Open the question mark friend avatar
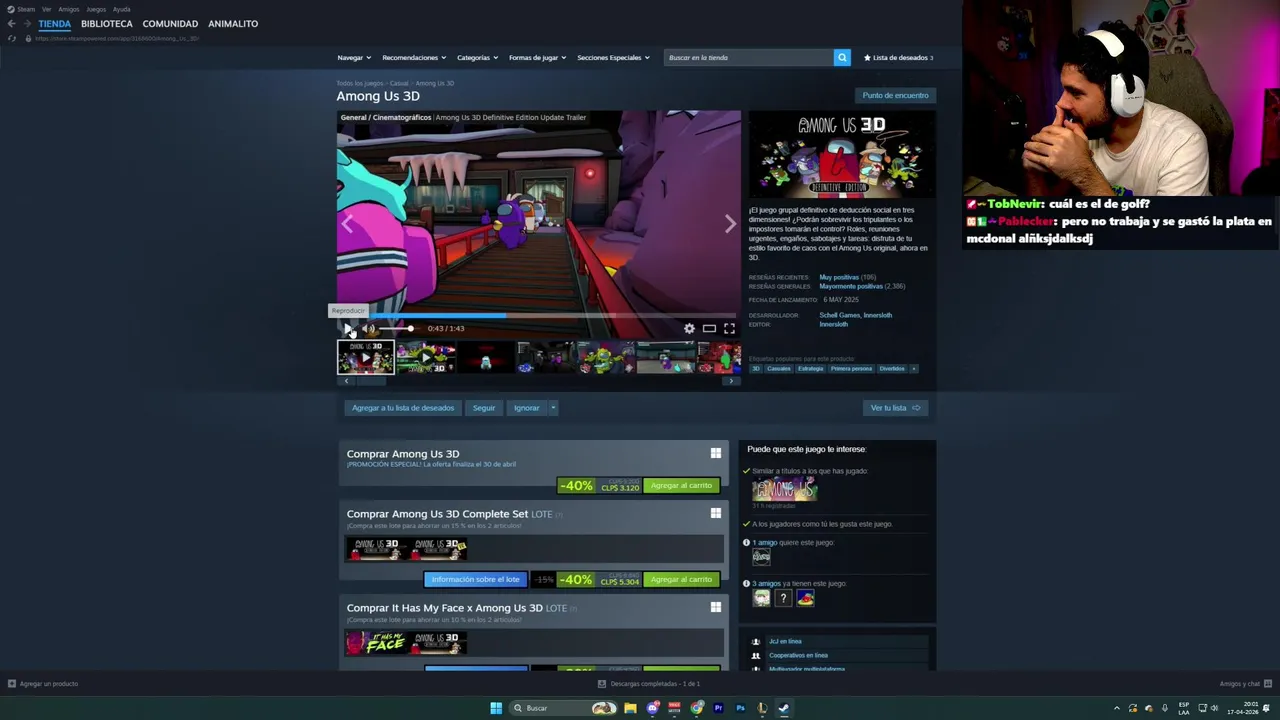1280x720 pixels. click(783, 598)
